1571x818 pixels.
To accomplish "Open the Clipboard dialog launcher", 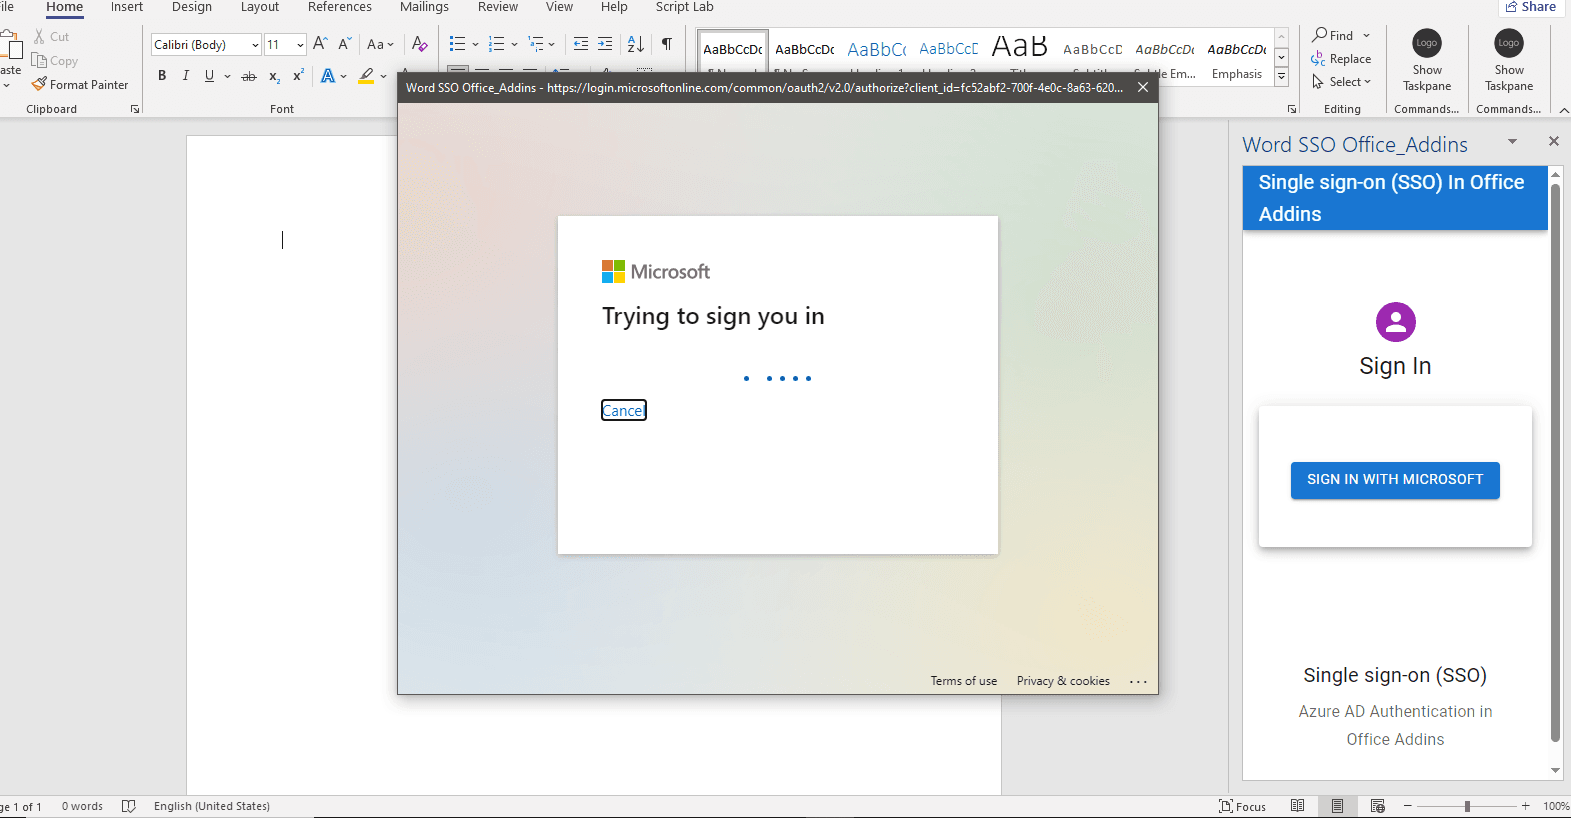I will (135, 109).
